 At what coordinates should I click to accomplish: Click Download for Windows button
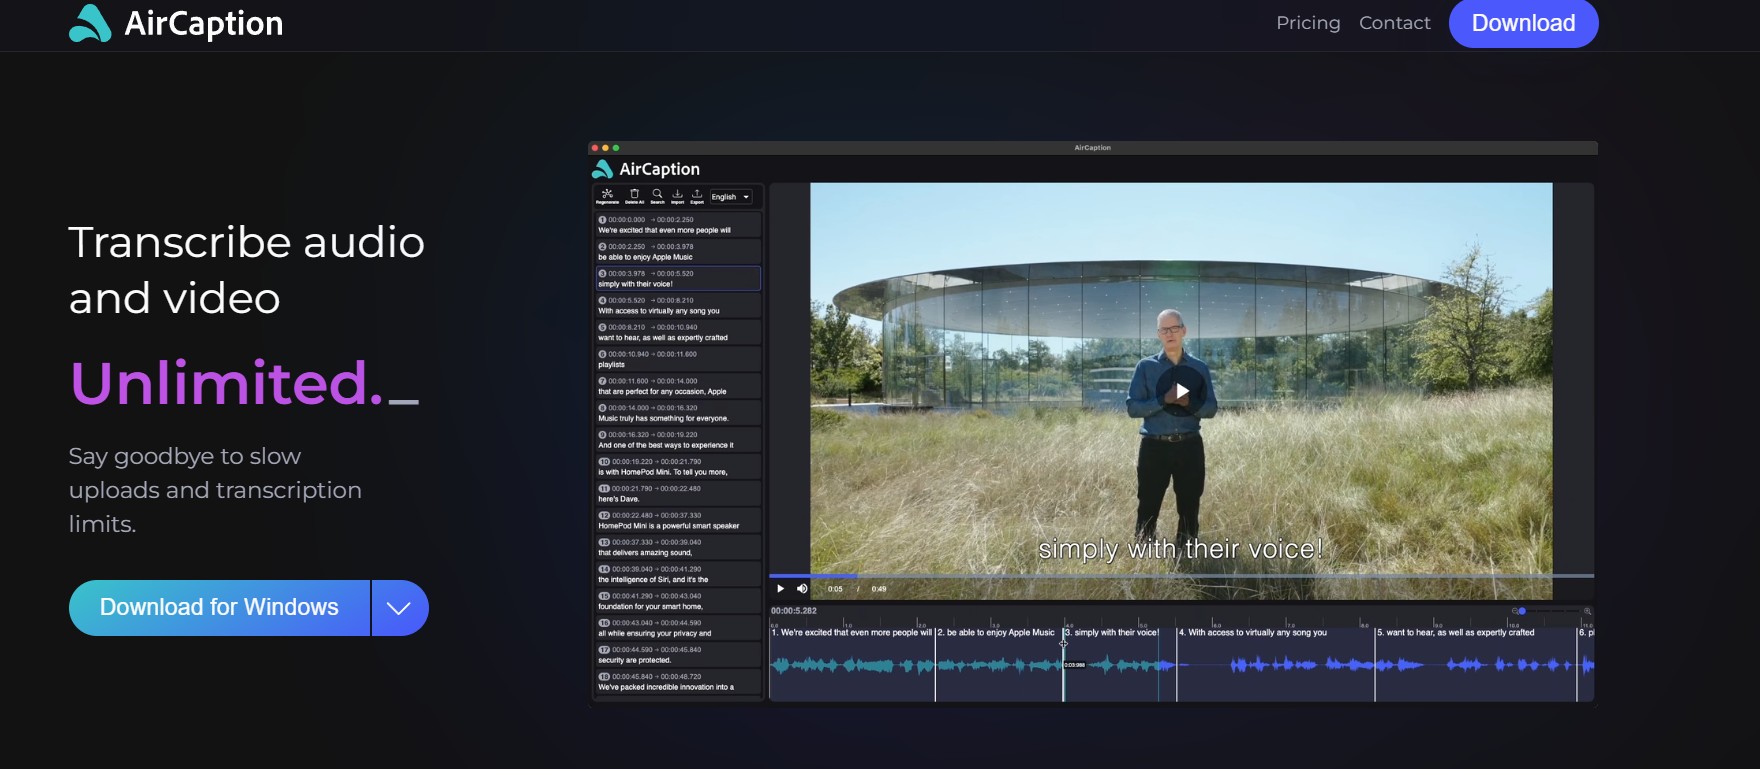(219, 608)
